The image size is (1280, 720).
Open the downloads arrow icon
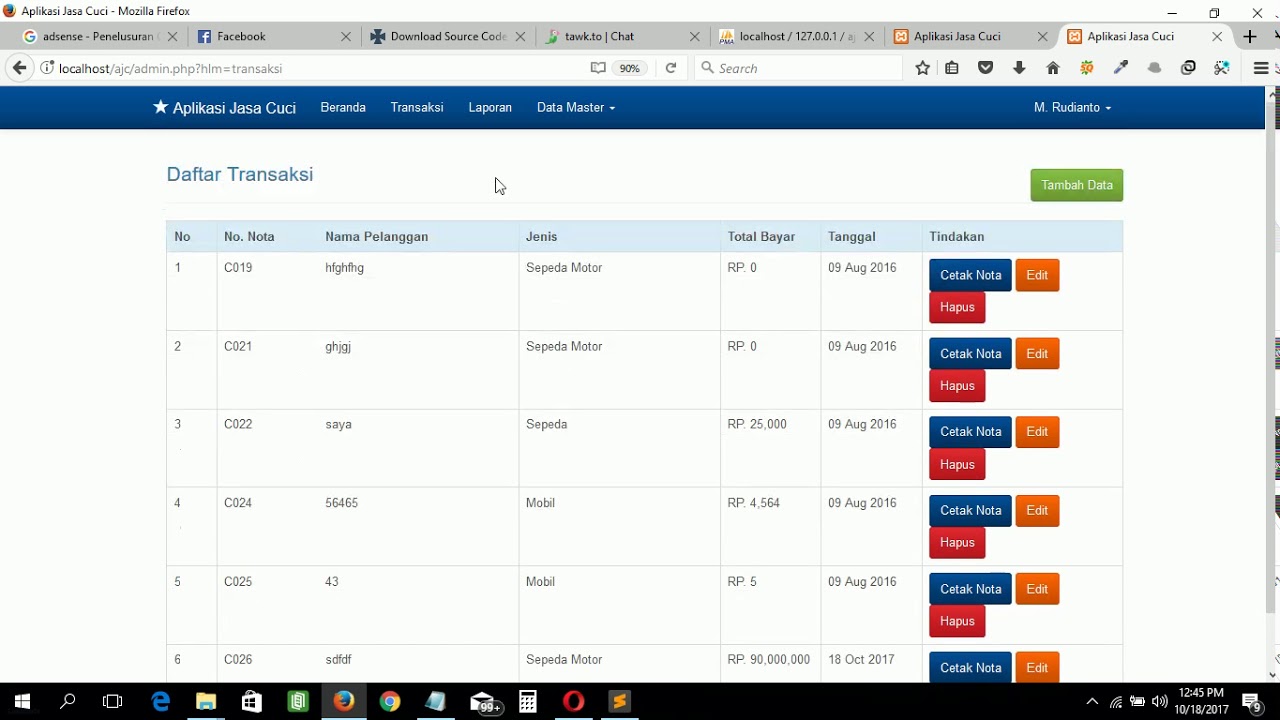[1019, 68]
